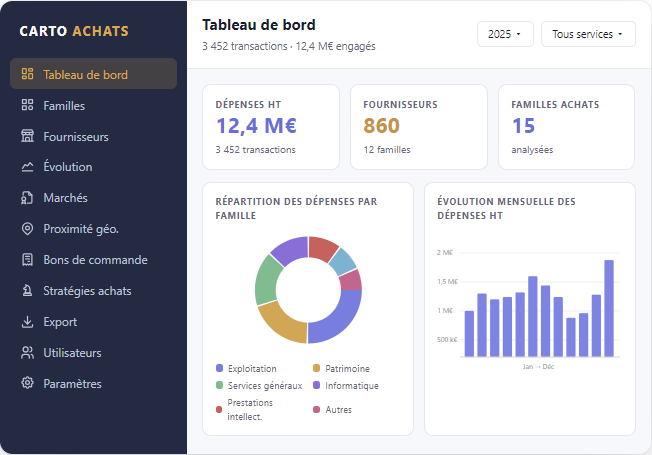Click the first January bar
The image size is (652, 455).
click(469, 334)
